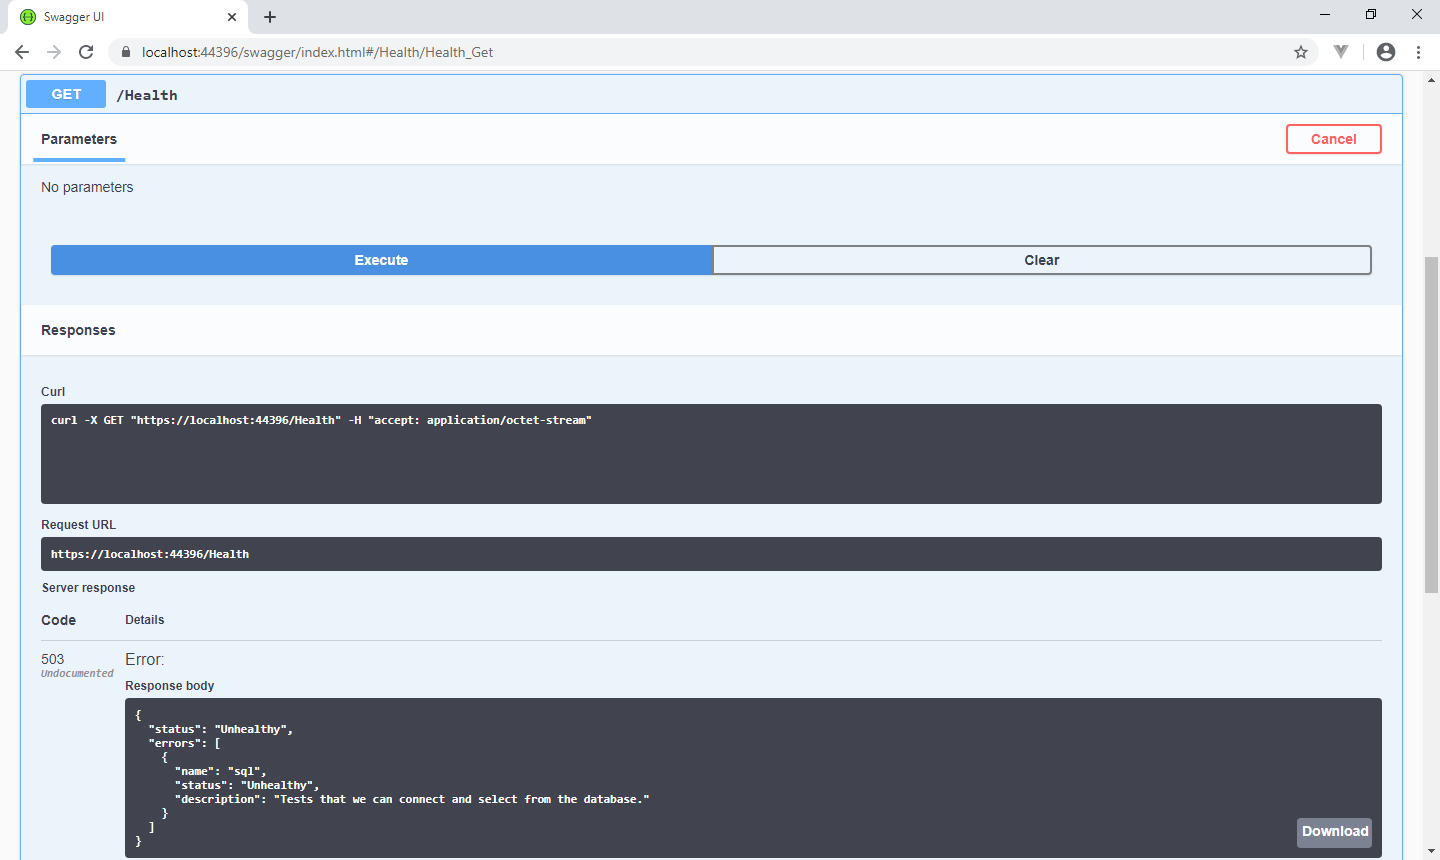Click the Swagger logo icon in the tab
This screenshot has height=860, width=1440.
tap(28, 16)
